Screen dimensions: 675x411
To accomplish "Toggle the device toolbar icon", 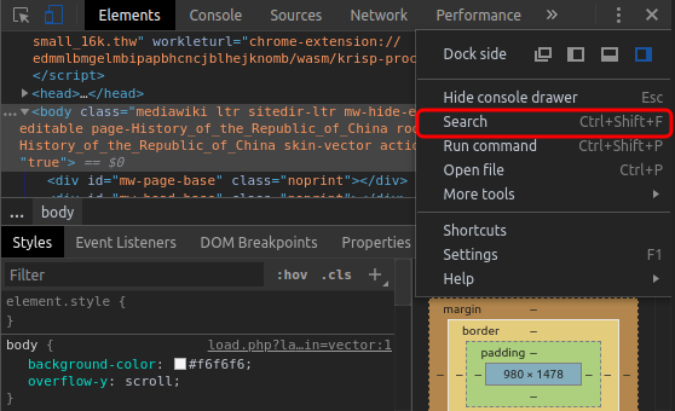I will point(54,15).
